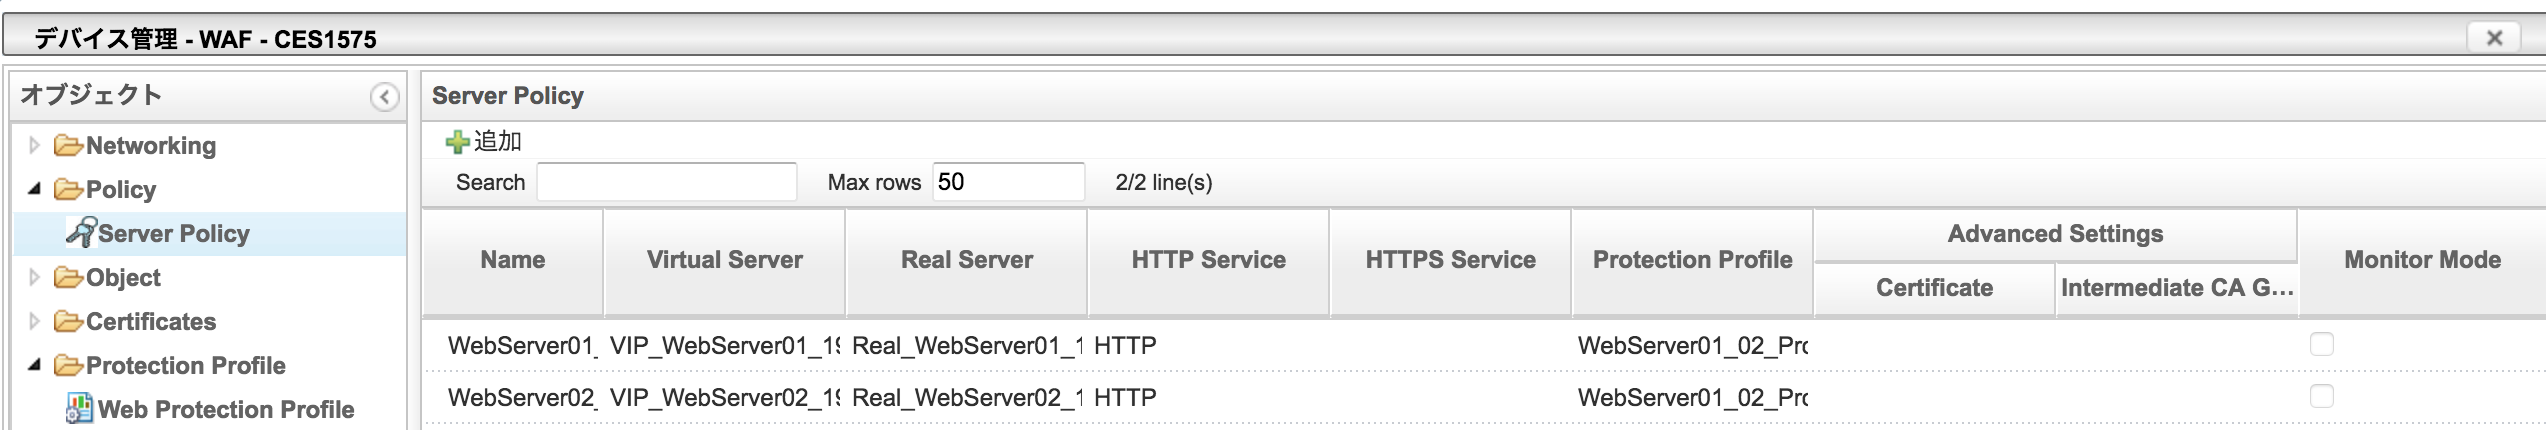The height and width of the screenshot is (430, 2546).
Task: Expand the Certificates tree node
Action: click(x=34, y=321)
